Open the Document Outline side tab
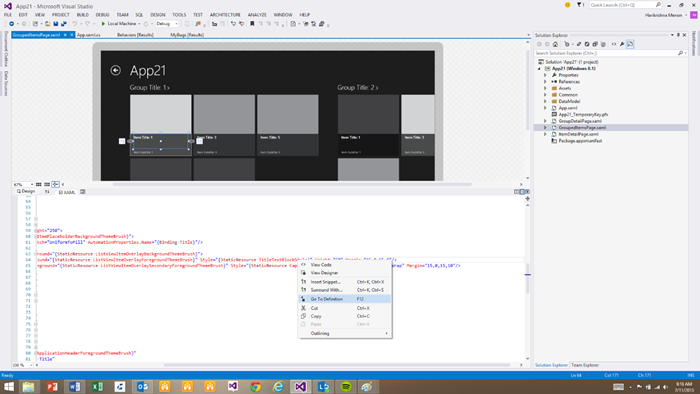 (x=6, y=48)
